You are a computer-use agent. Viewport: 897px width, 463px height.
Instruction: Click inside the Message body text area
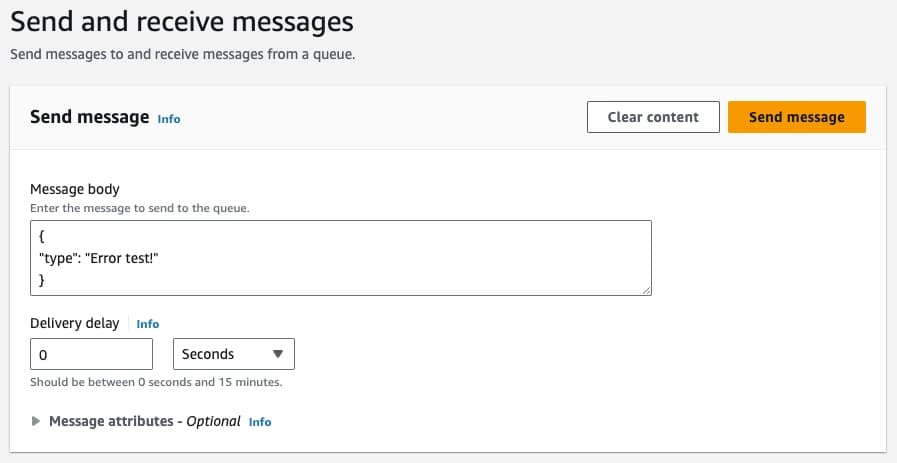(x=400, y=258)
